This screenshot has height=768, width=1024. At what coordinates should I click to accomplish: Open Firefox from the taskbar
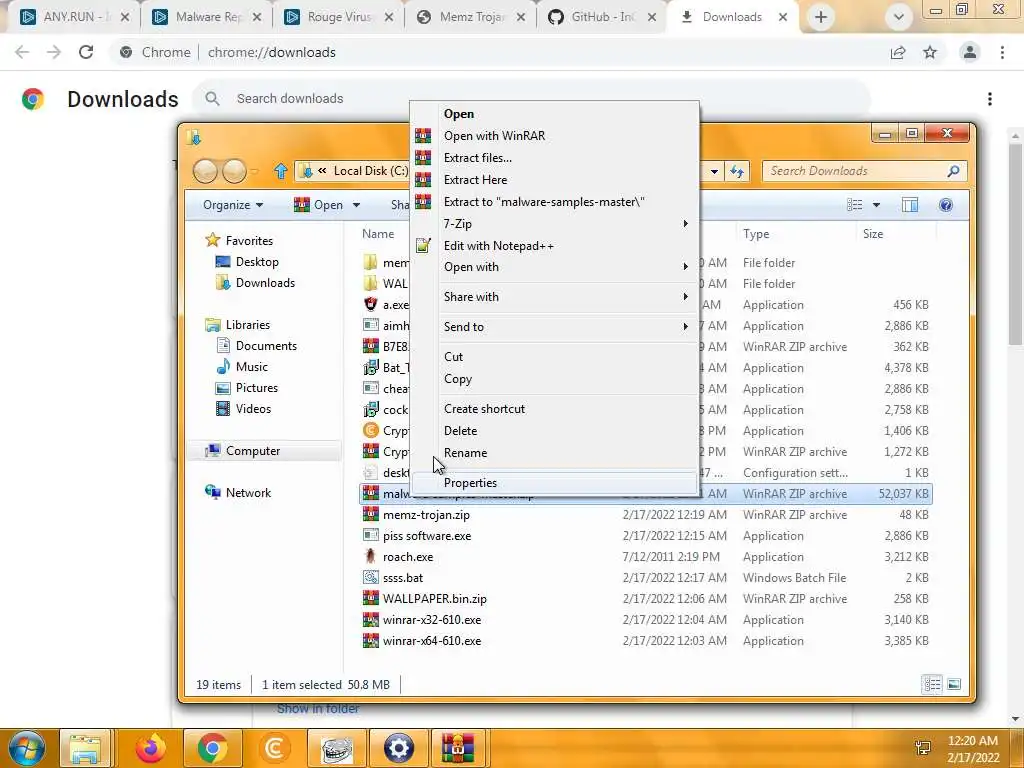point(151,748)
